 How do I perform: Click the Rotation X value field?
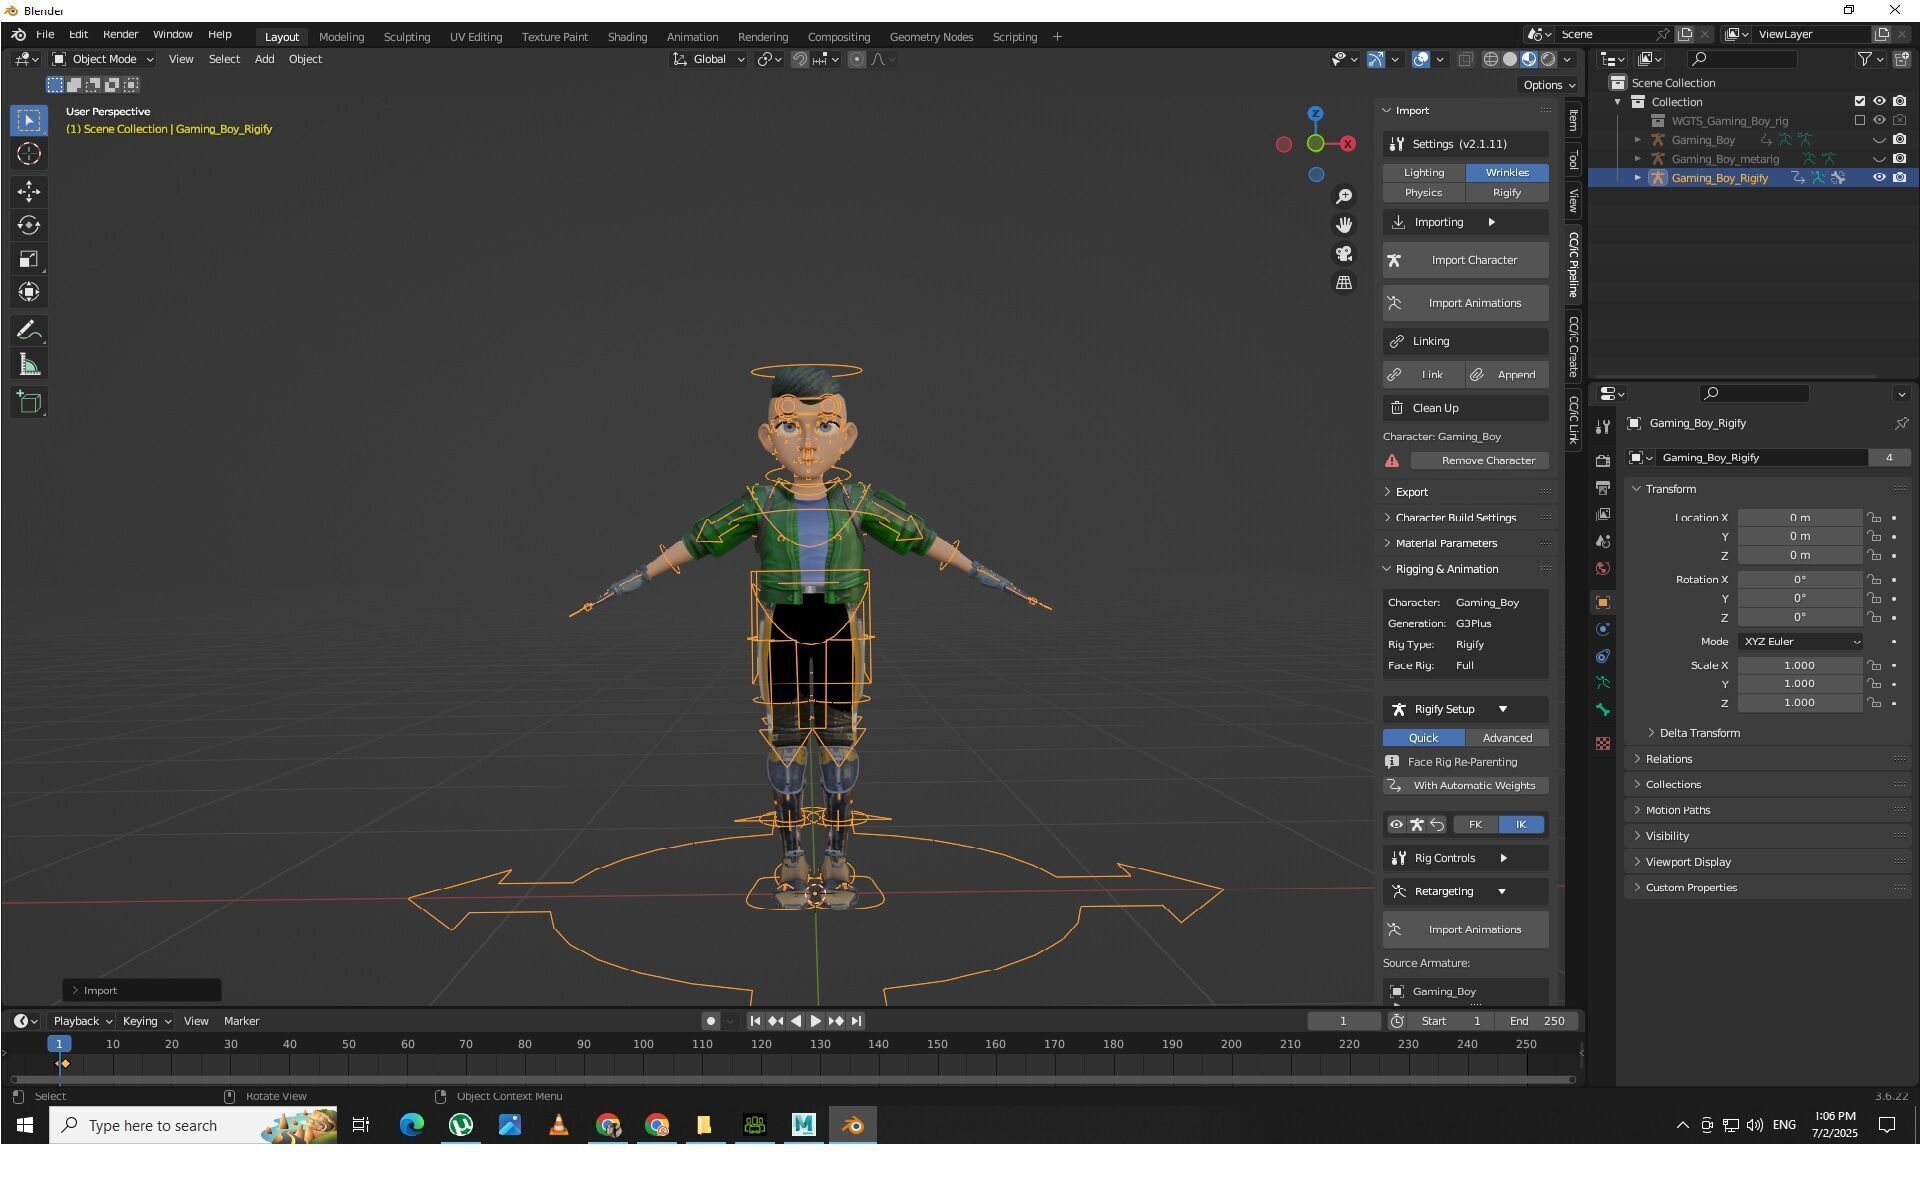point(1800,580)
